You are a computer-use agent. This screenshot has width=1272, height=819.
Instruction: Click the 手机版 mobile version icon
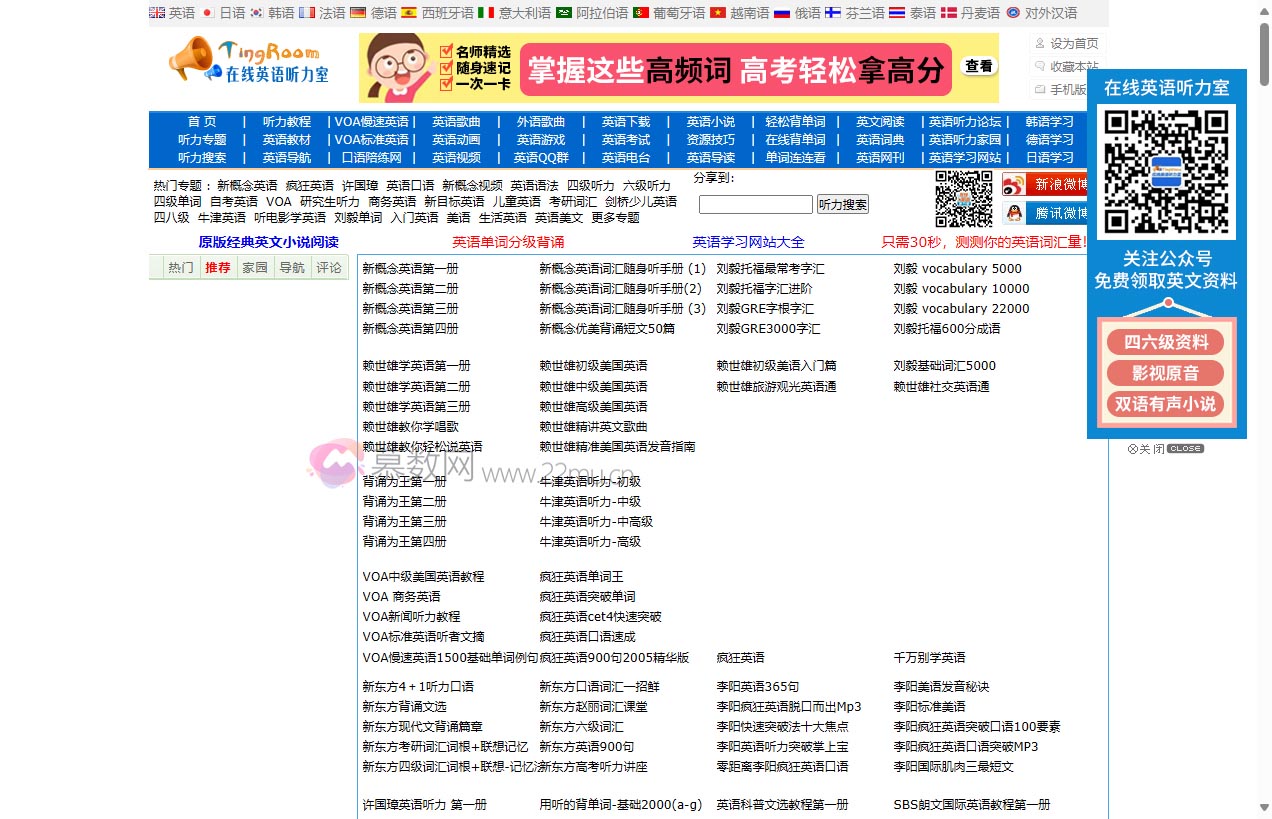click(1040, 89)
